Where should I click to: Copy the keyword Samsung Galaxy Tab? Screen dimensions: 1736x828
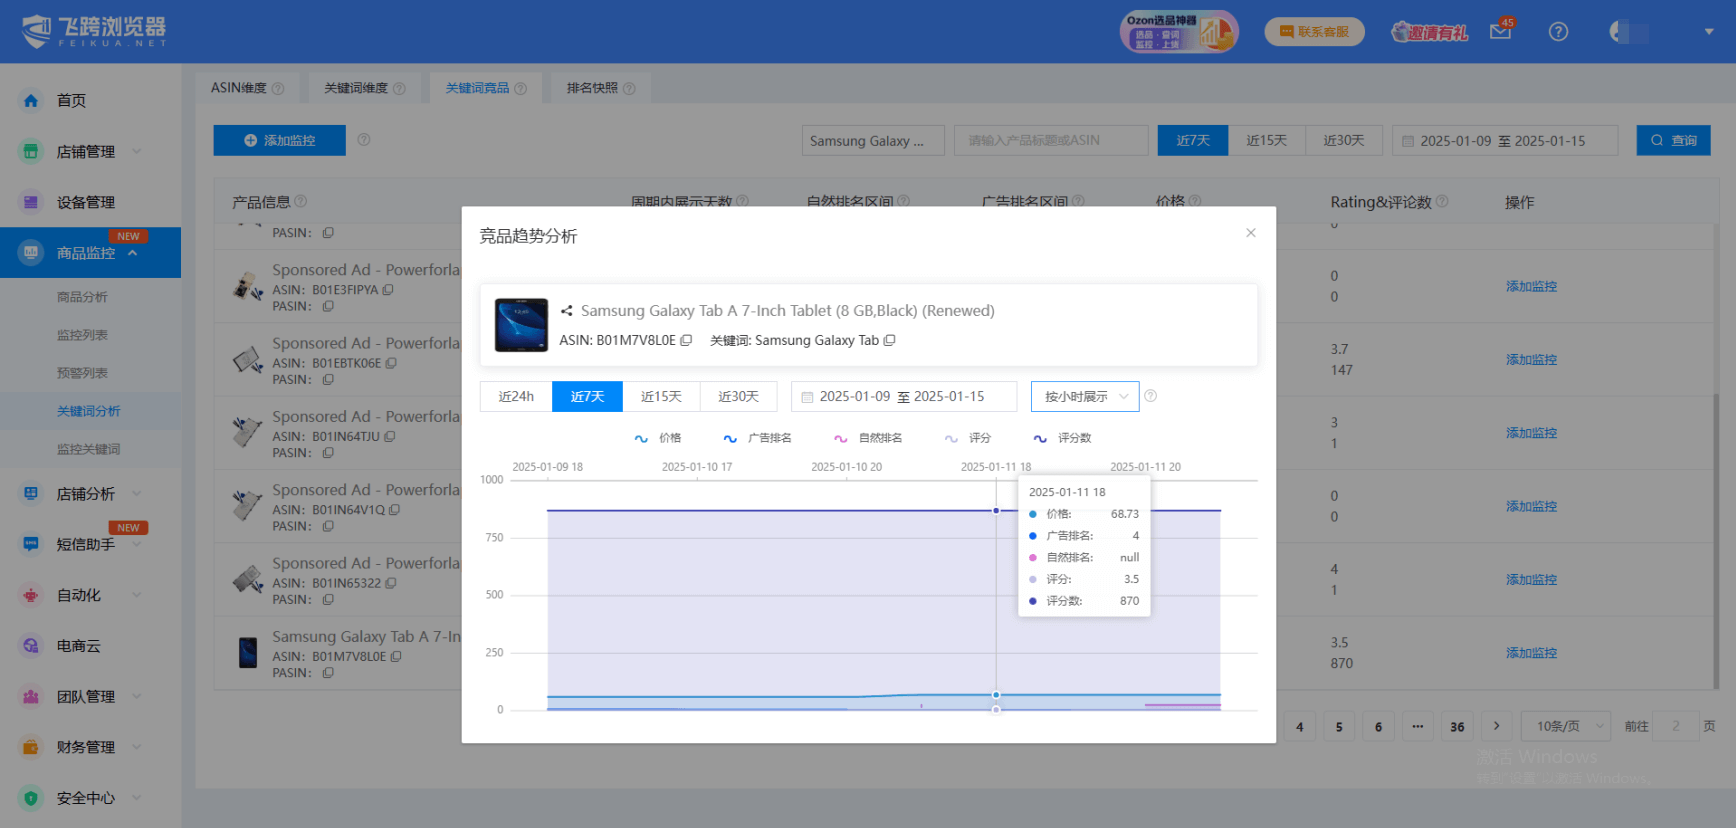[889, 341]
